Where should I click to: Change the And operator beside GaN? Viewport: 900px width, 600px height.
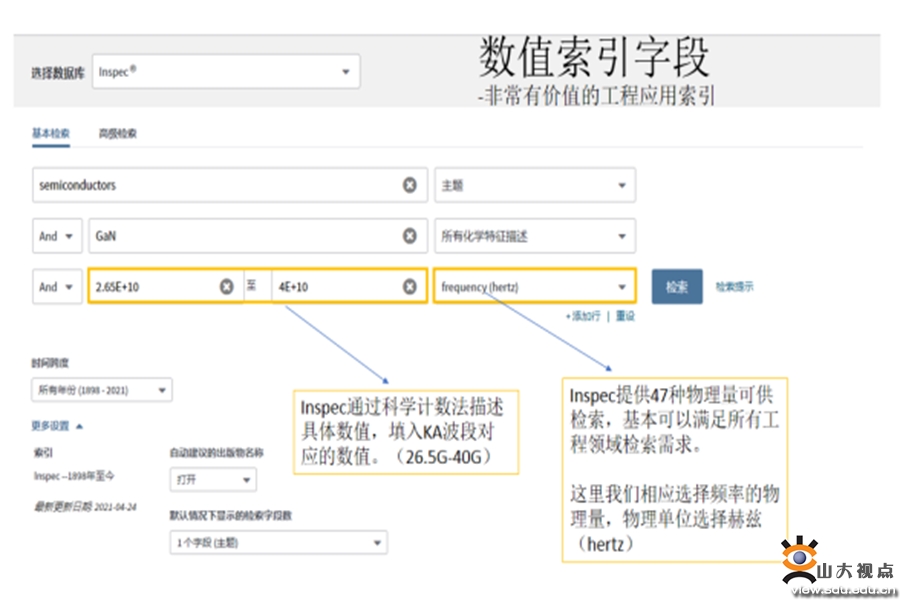coord(57,235)
